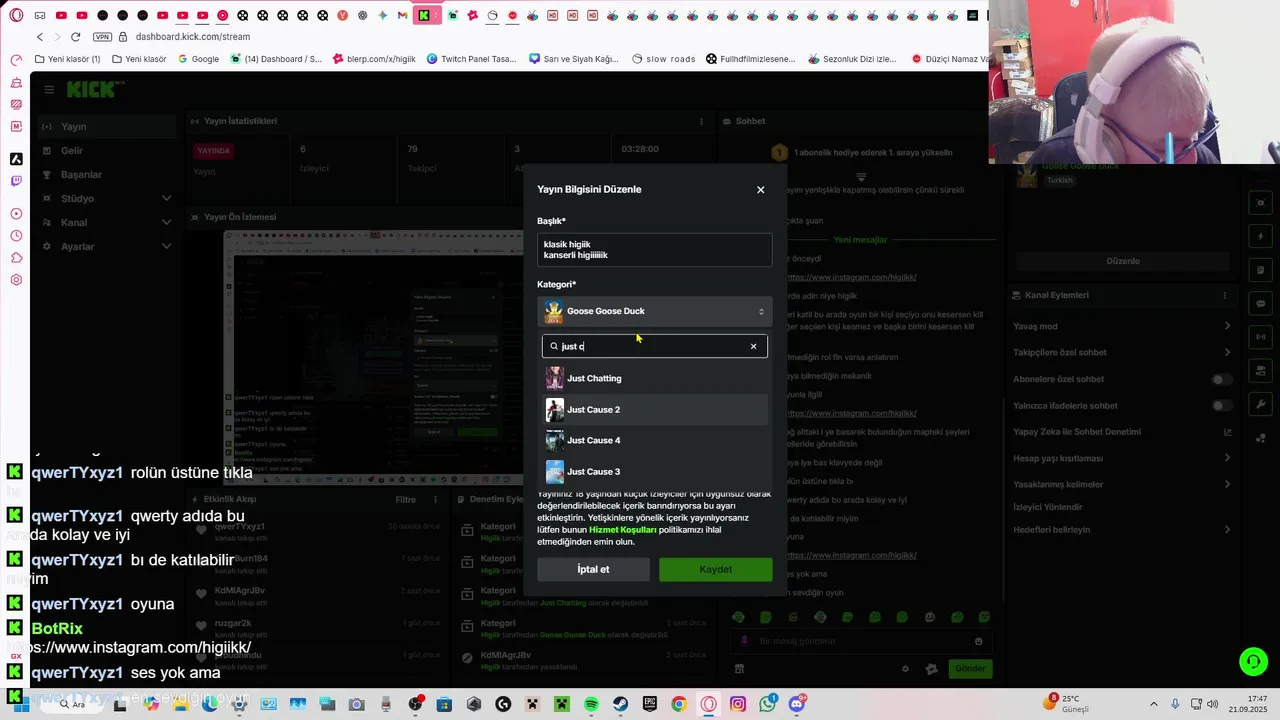Viewport: 1280px width, 720px height.
Task: Open Opera sidebar settings gear icon
Action: [x=16, y=280]
